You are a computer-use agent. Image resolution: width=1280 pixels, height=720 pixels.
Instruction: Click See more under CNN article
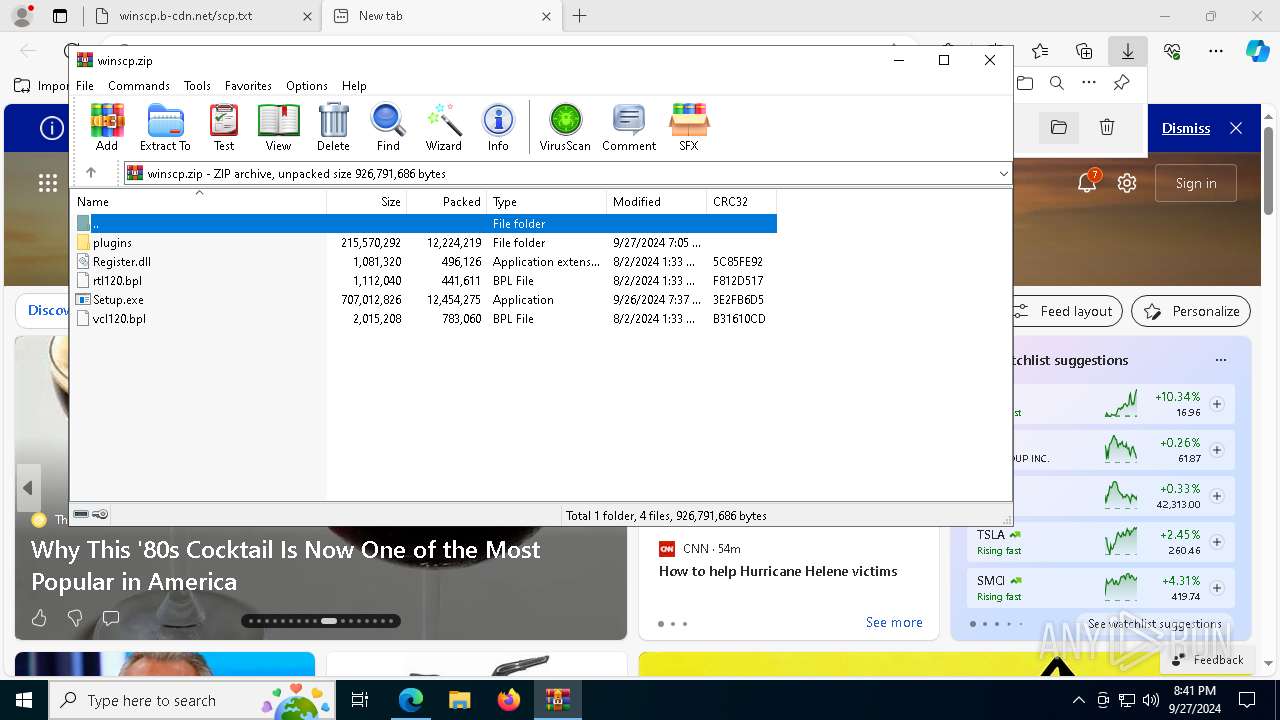(x=894, y=622)
